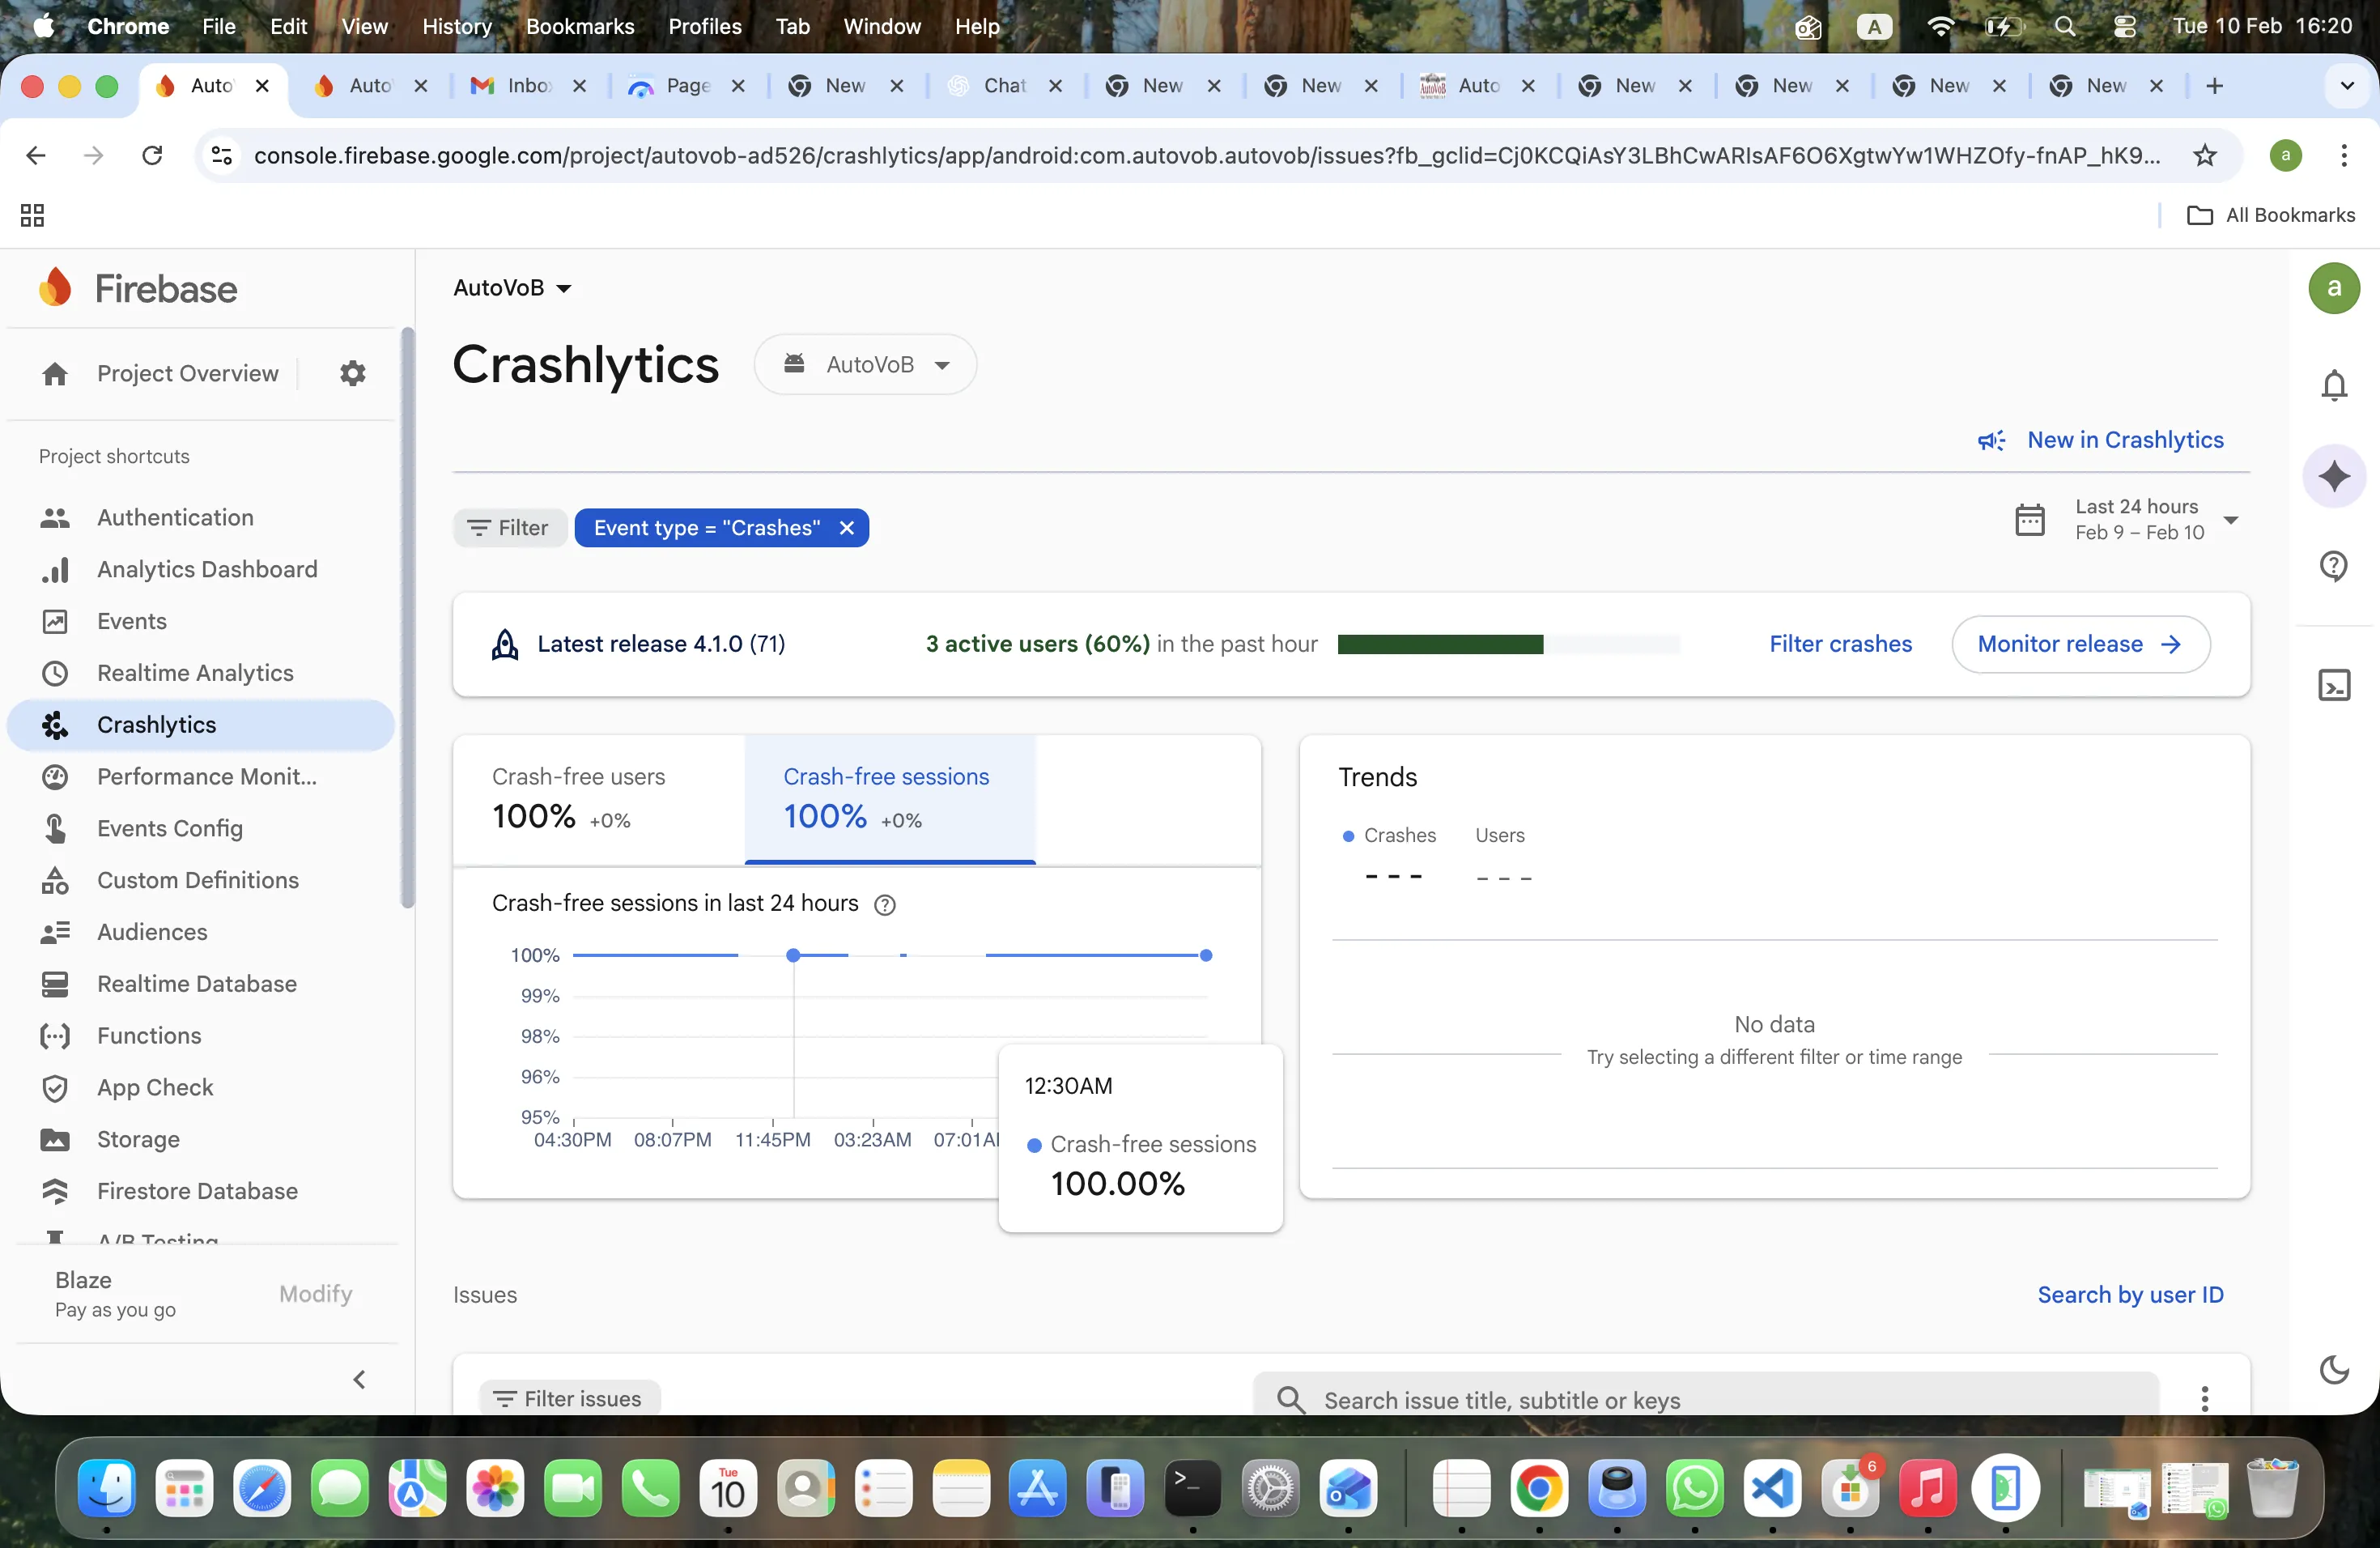Click the highlighted chart point at 100%
Image resolution: width=2380 pixels, height=1548 pixels.
tap(793, 956)
